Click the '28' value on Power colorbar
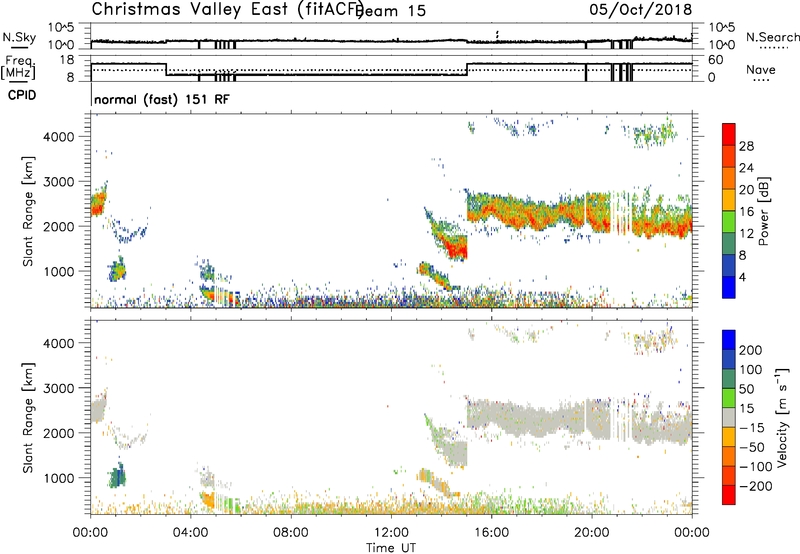The image size is (800, 554). tap(746, 146)
